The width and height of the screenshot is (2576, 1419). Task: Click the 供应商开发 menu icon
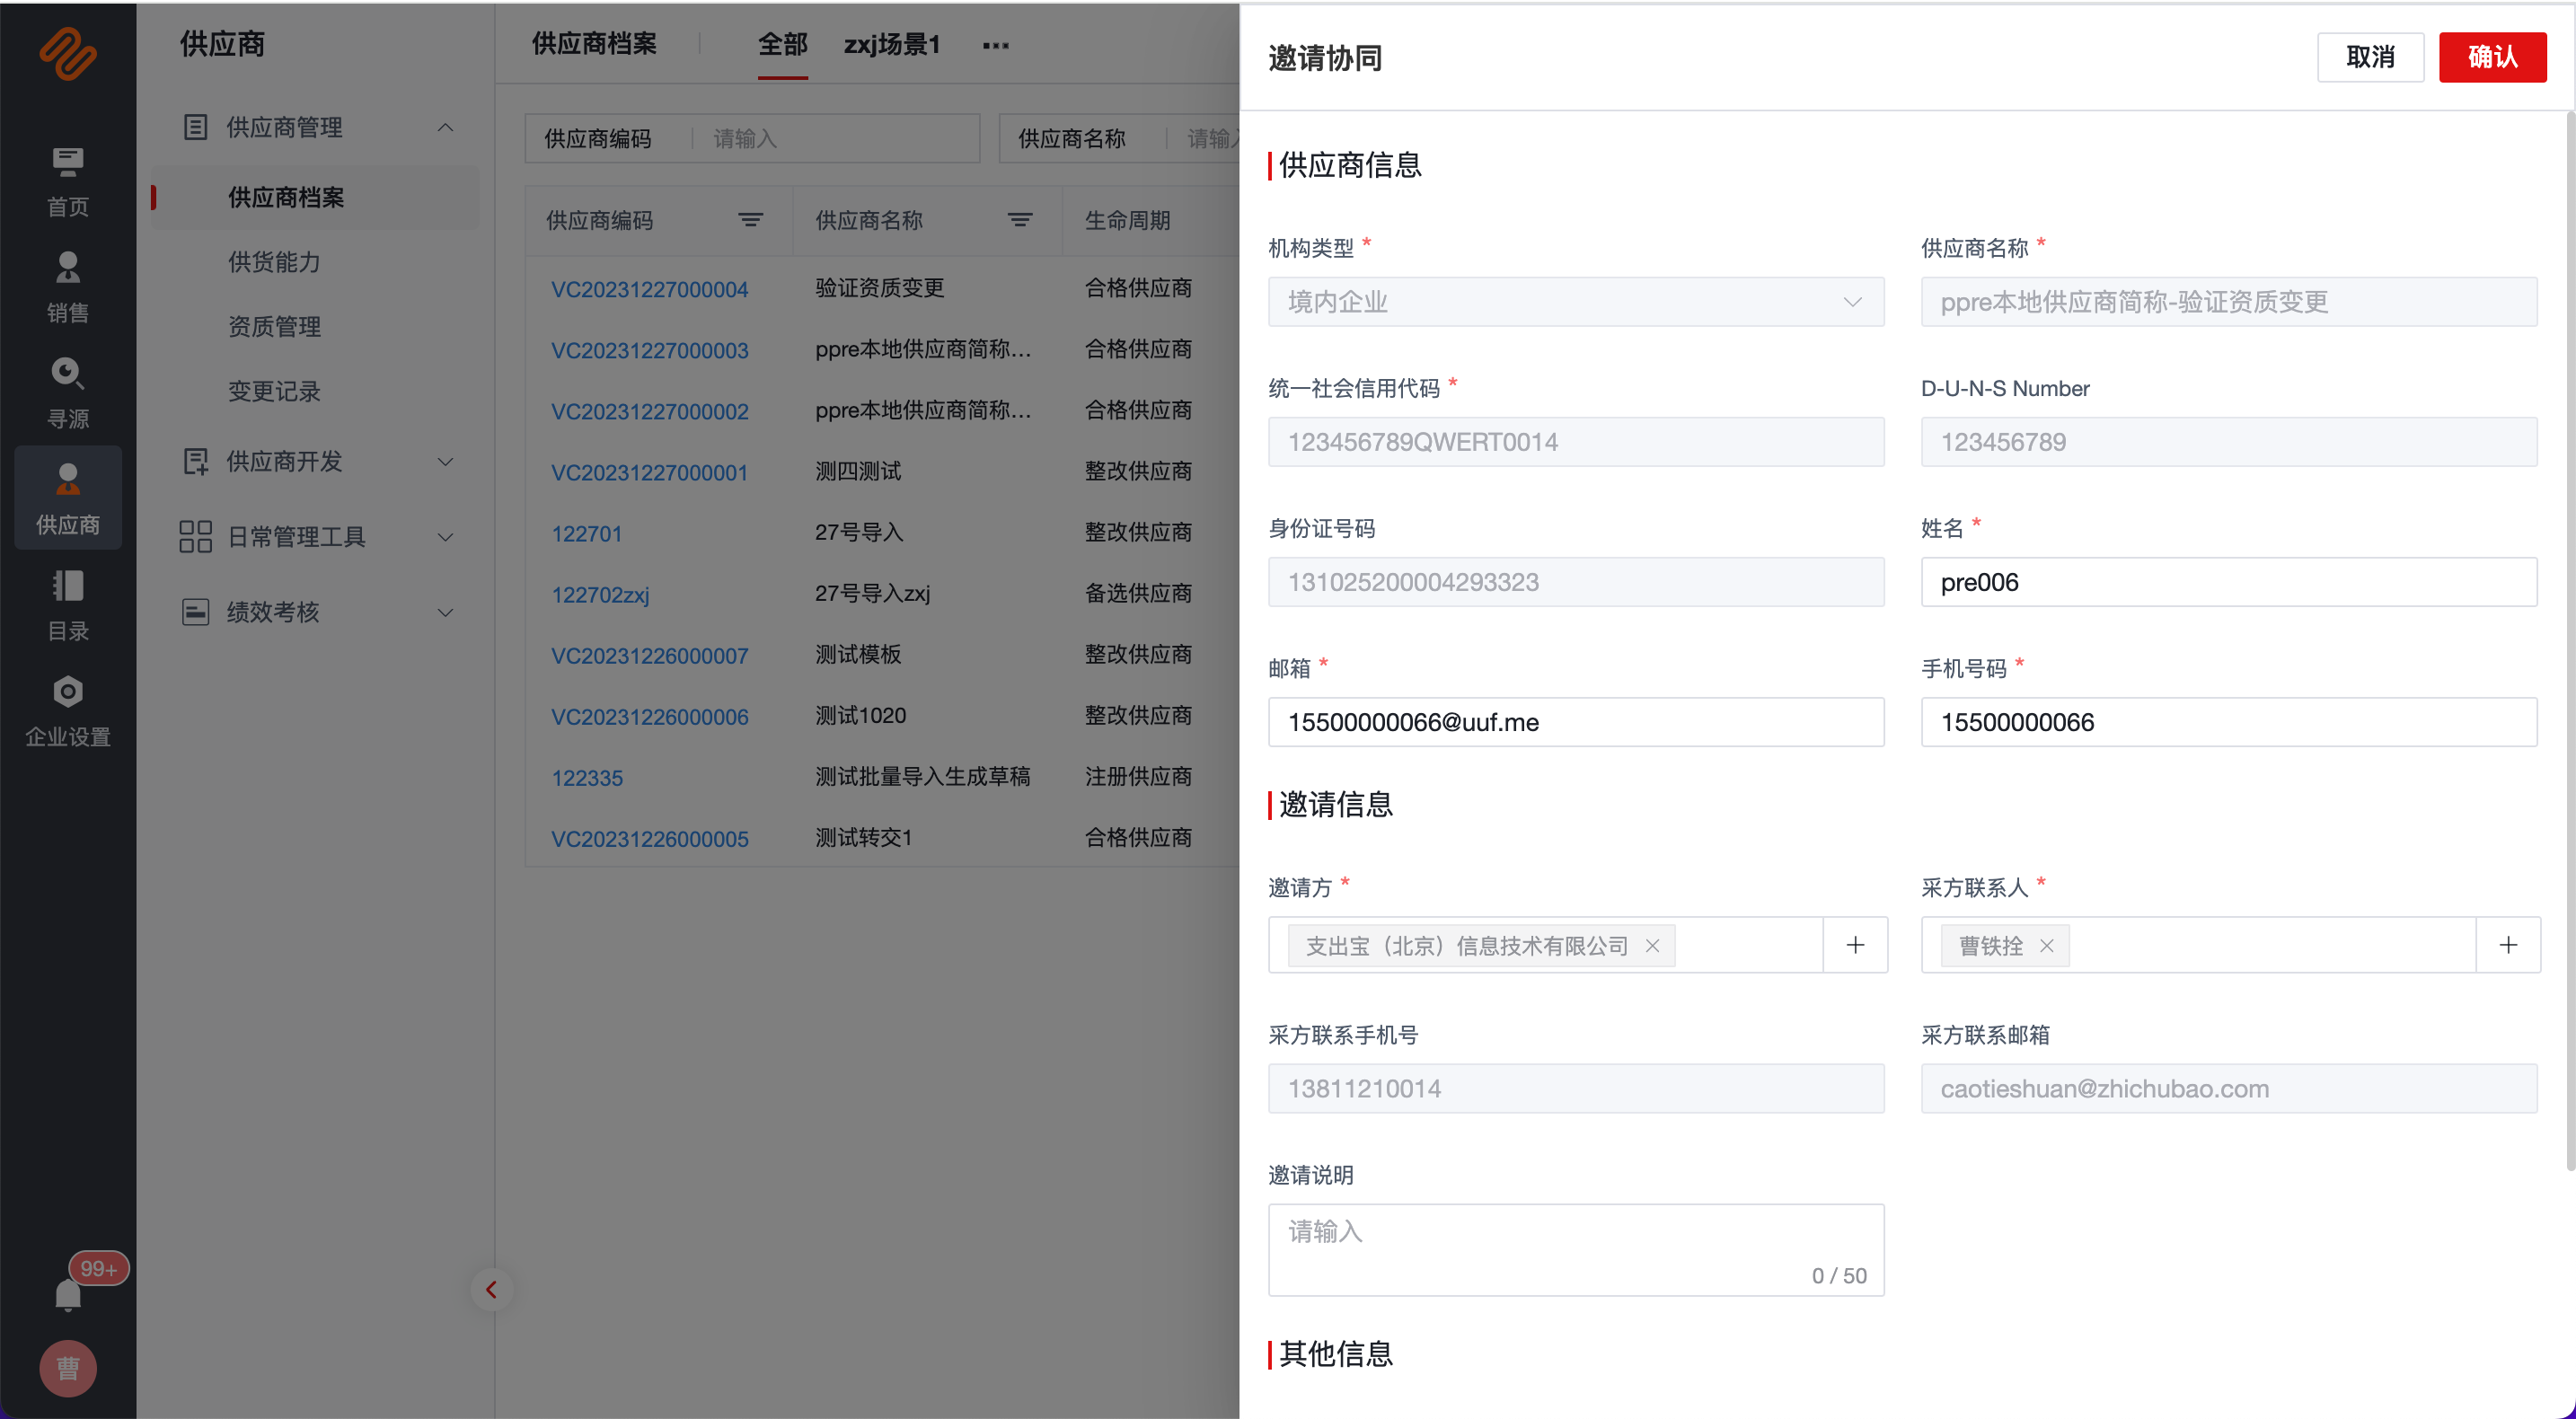coord(195,461)
